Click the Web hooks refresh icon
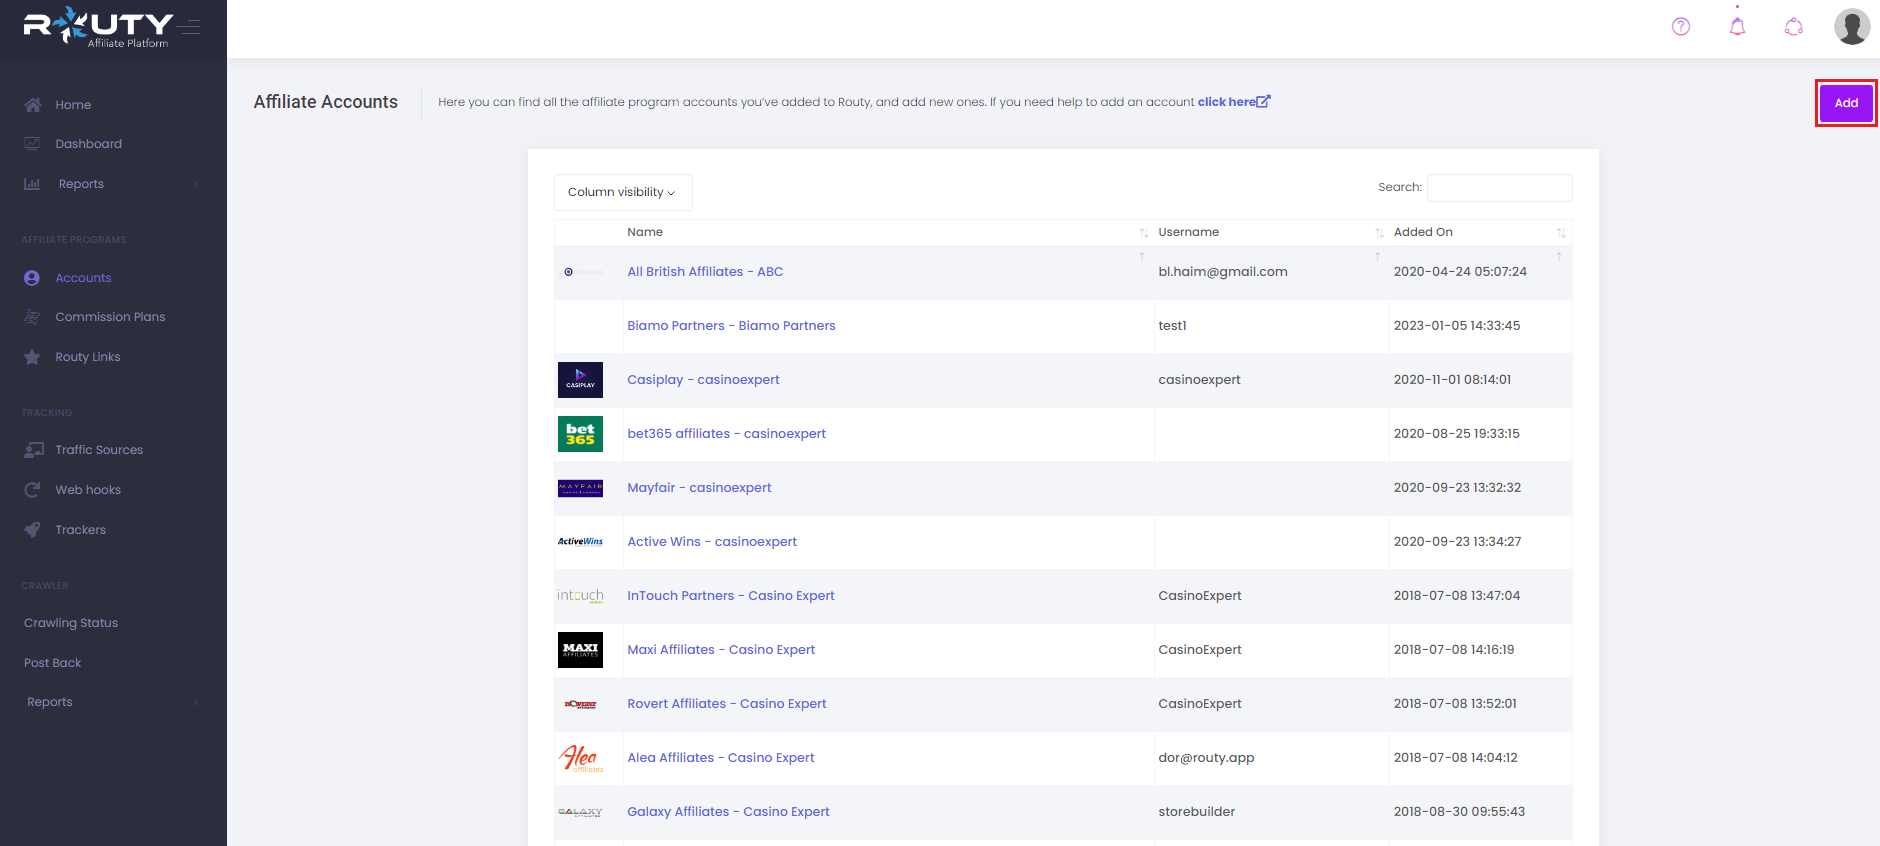Image resolution: width=1880 pixels, height=846 pixels. pyautogui.click(x=33, y=490)
